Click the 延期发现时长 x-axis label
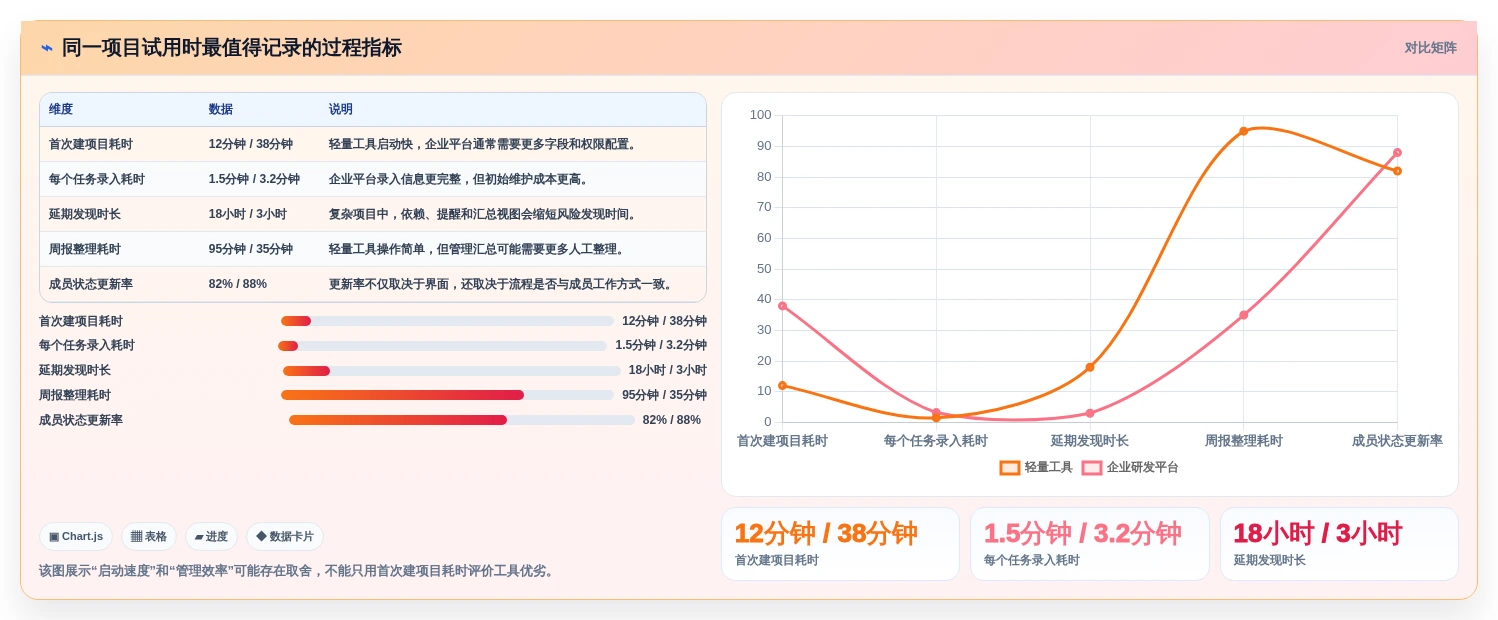 [1090, 441]
